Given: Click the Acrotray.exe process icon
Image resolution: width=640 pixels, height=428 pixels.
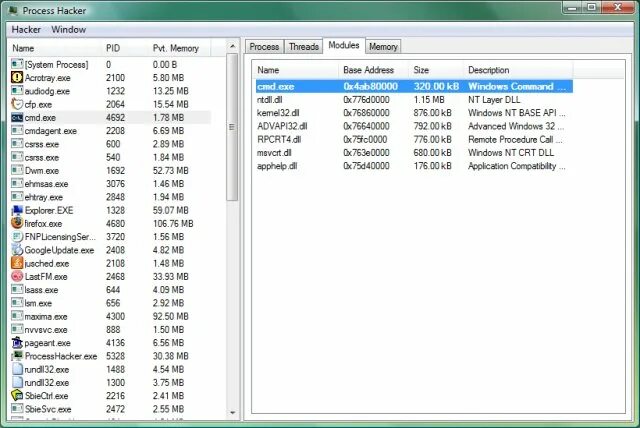Looking at the screenshot, I should [x=17, y=77].
